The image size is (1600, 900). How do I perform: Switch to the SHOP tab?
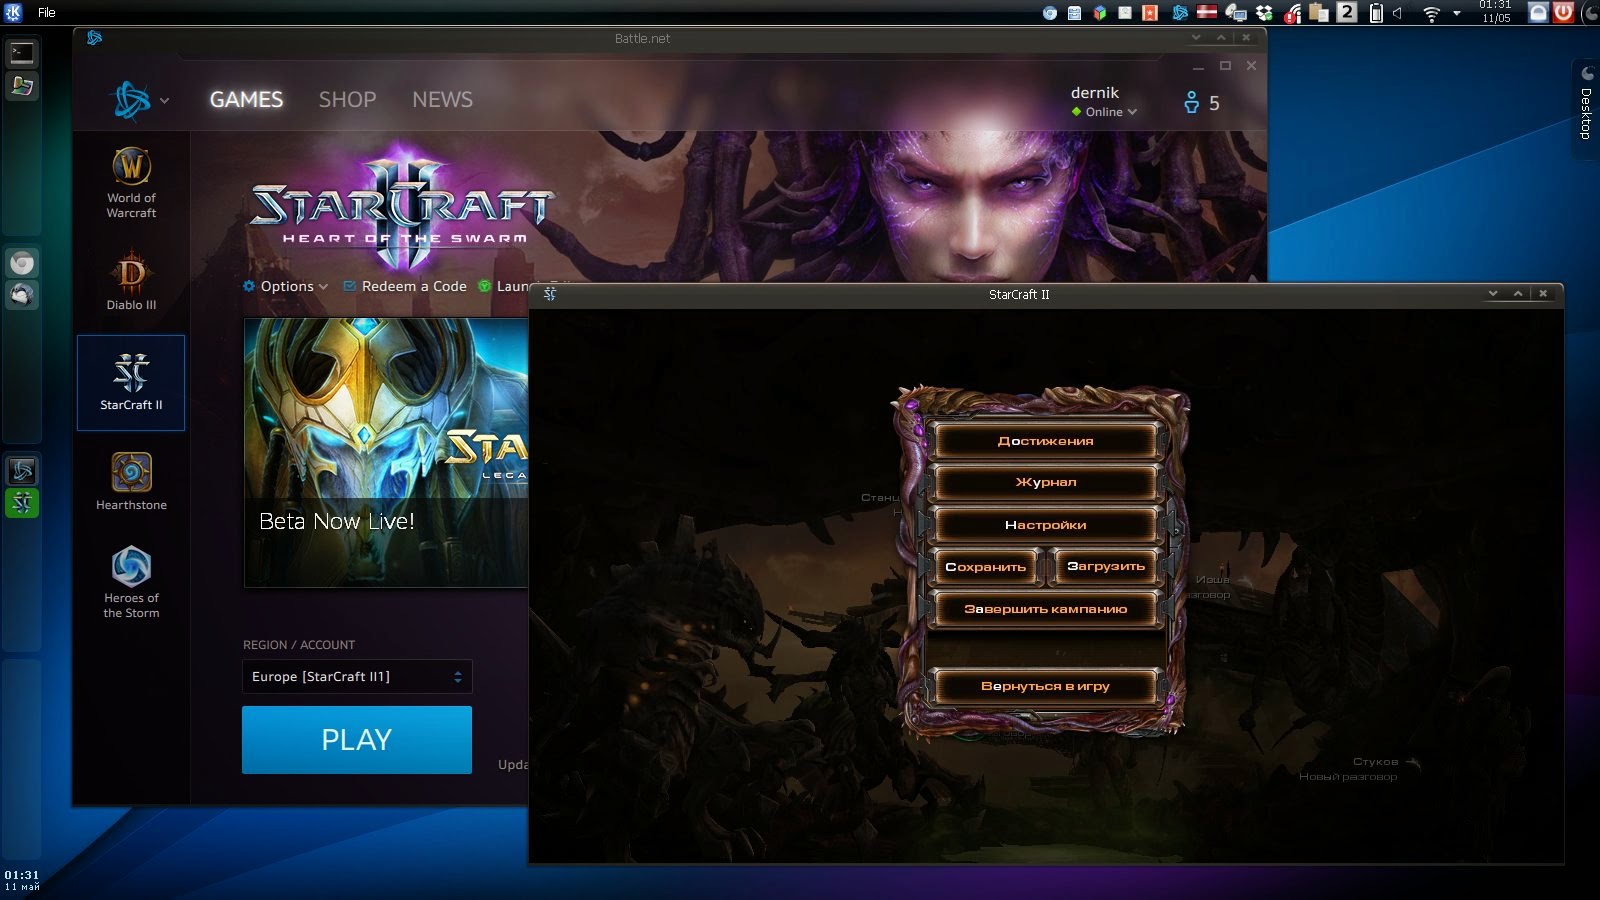pyautogui.click(x=347, y=100)
